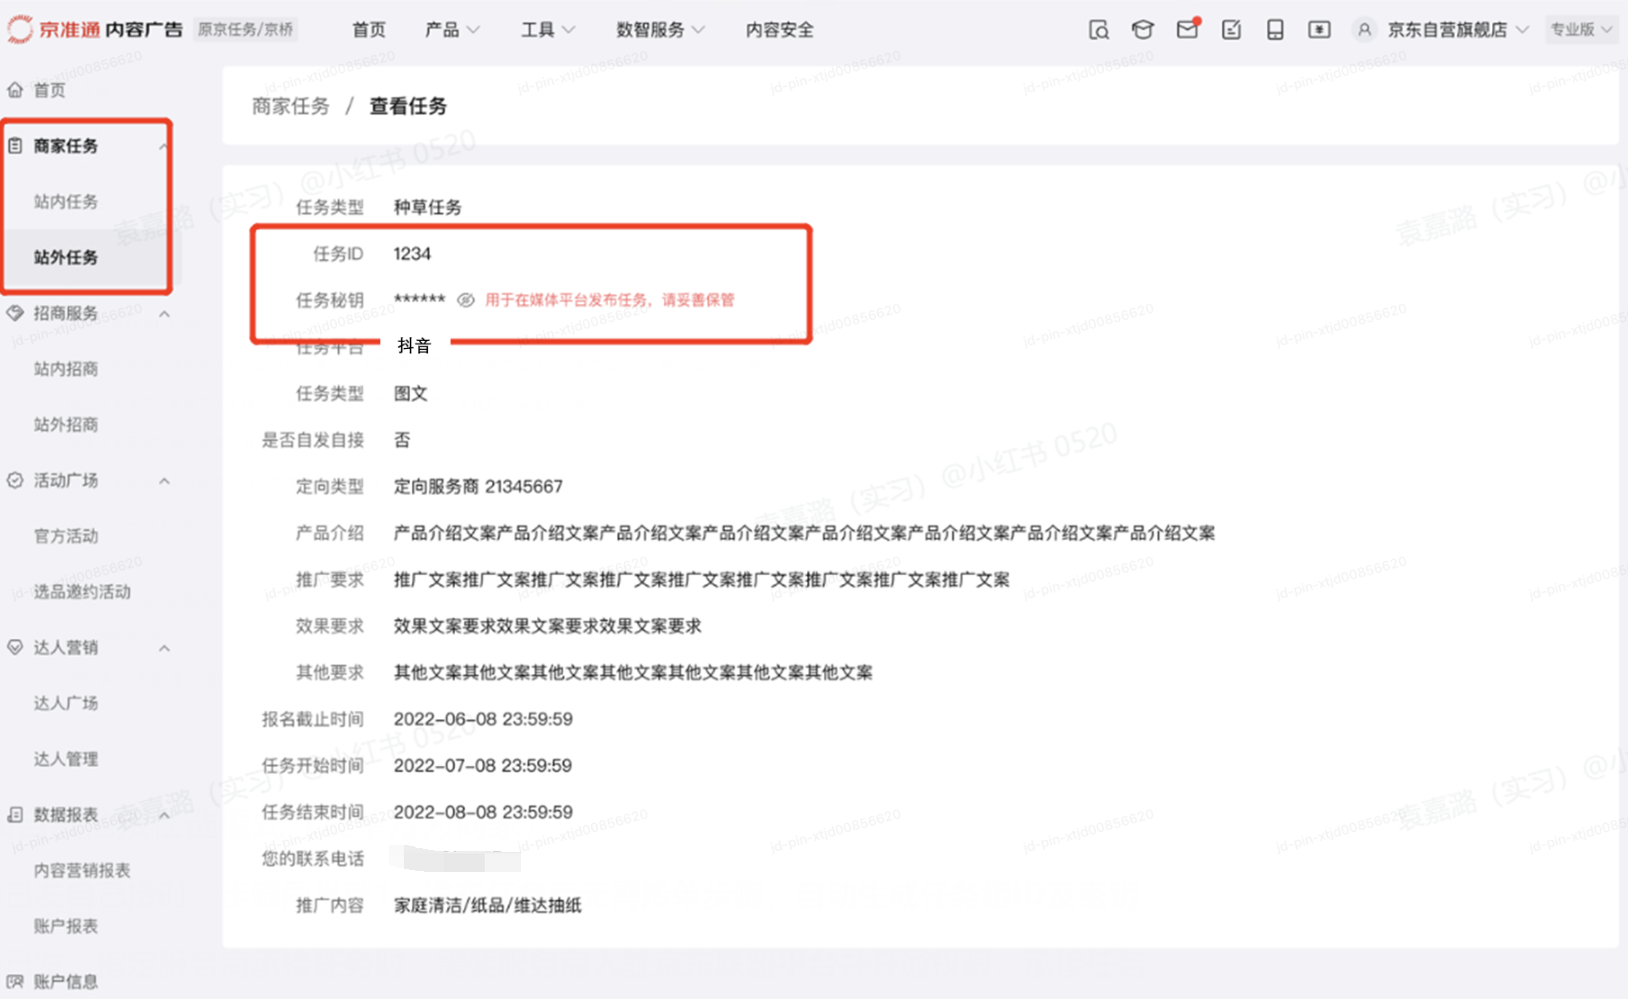This screenshot has height=999, width=1628.
Task: Click the edit note feedback icon
Action: pyautogui.click(x=1231, y=30)
